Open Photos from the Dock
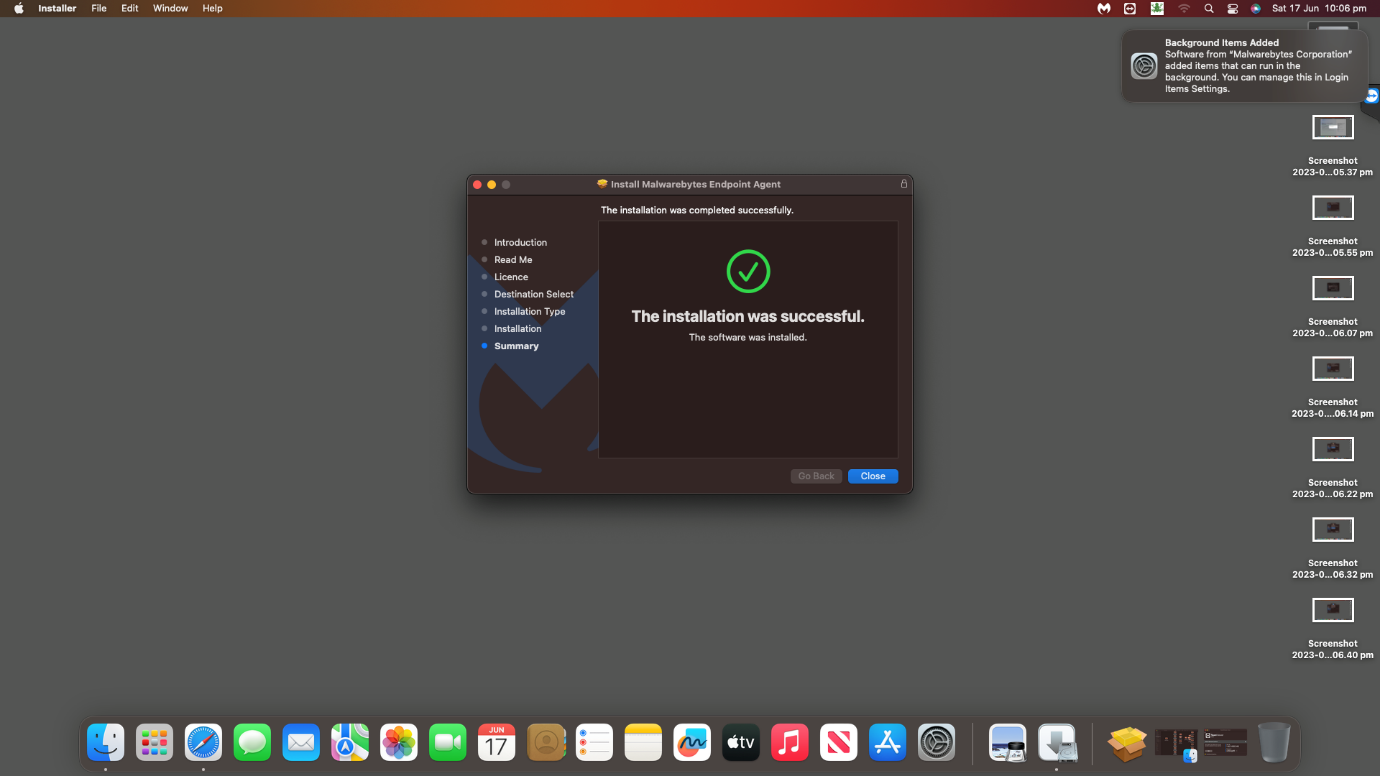 click(x=399, y=742)
